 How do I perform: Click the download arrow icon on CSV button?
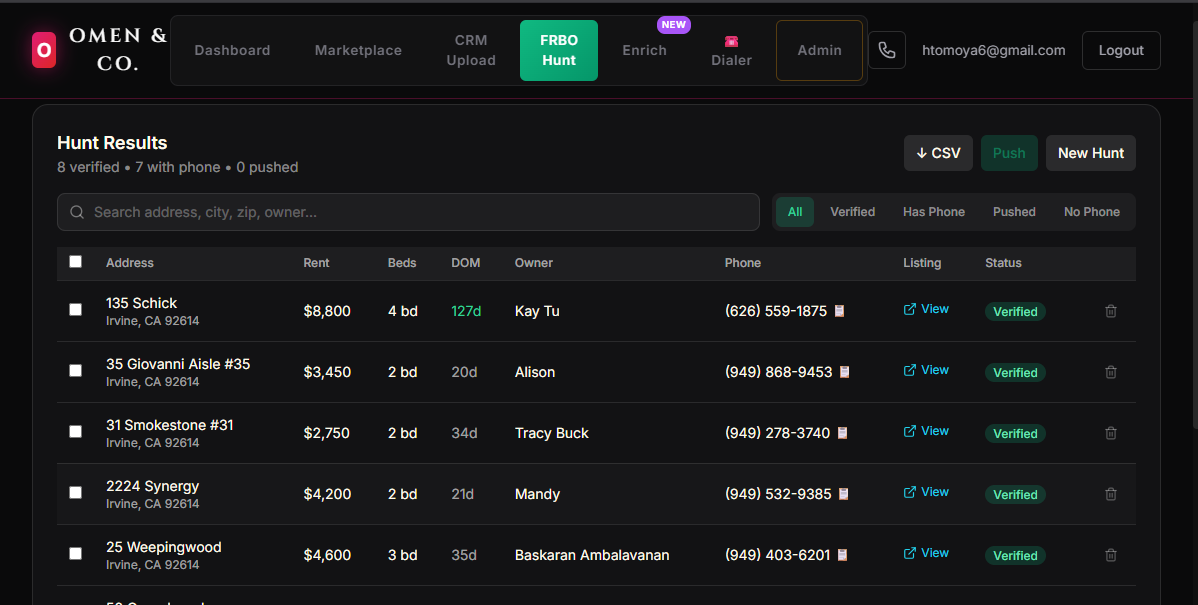pyautogui.click(x=922, y=152)
